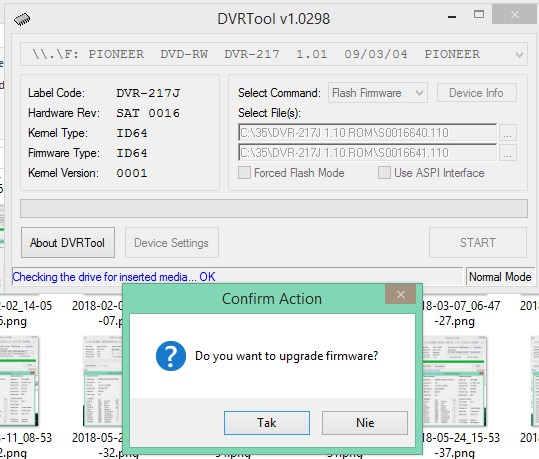Click the status text 'Checking the drive for inserted media... OK'
Viewport: 539px width, 459px height.
click(x=114, y=277)
